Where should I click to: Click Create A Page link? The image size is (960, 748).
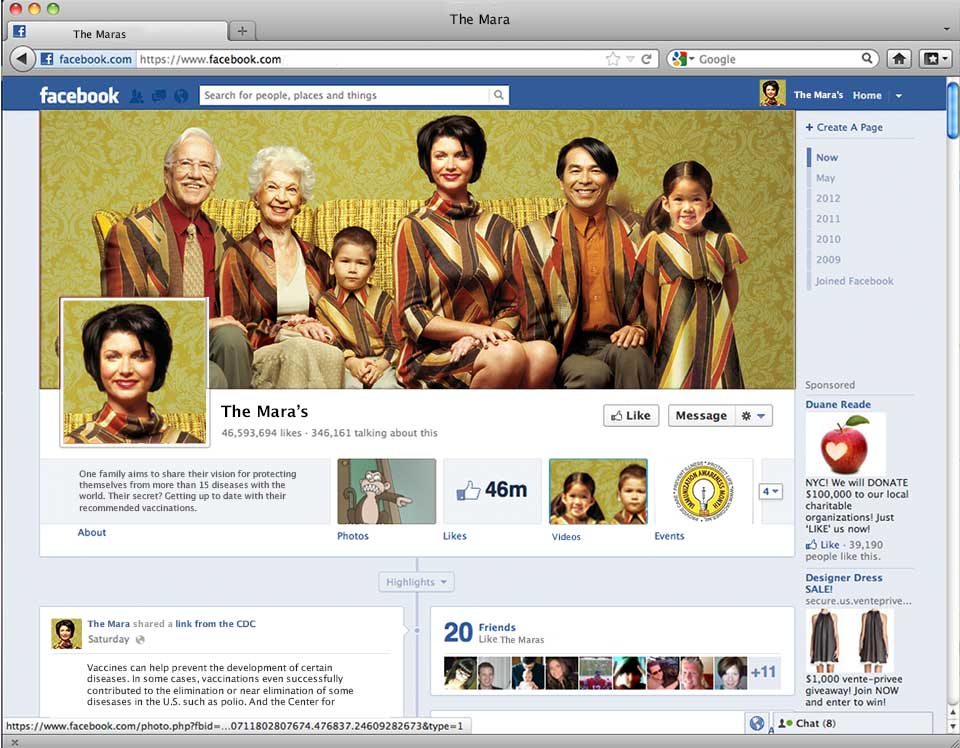[x=844, y=127]
